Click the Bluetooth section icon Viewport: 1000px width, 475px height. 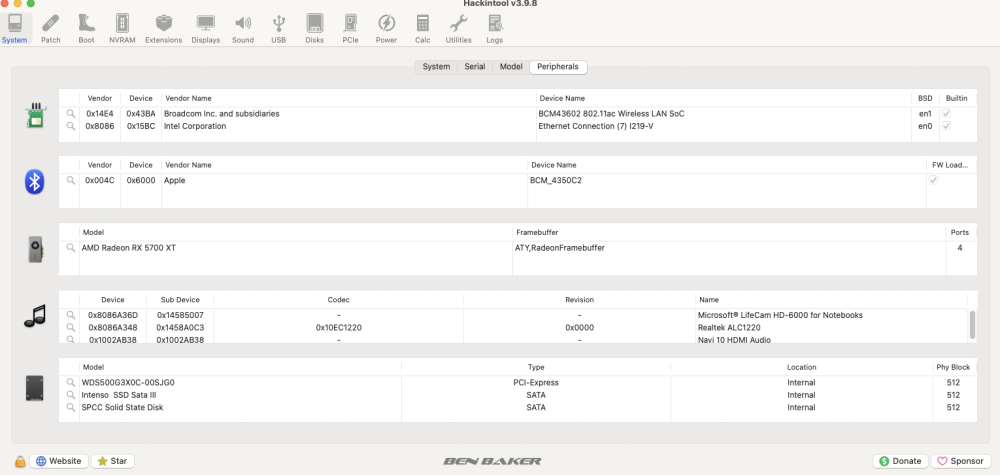[34, 182]
